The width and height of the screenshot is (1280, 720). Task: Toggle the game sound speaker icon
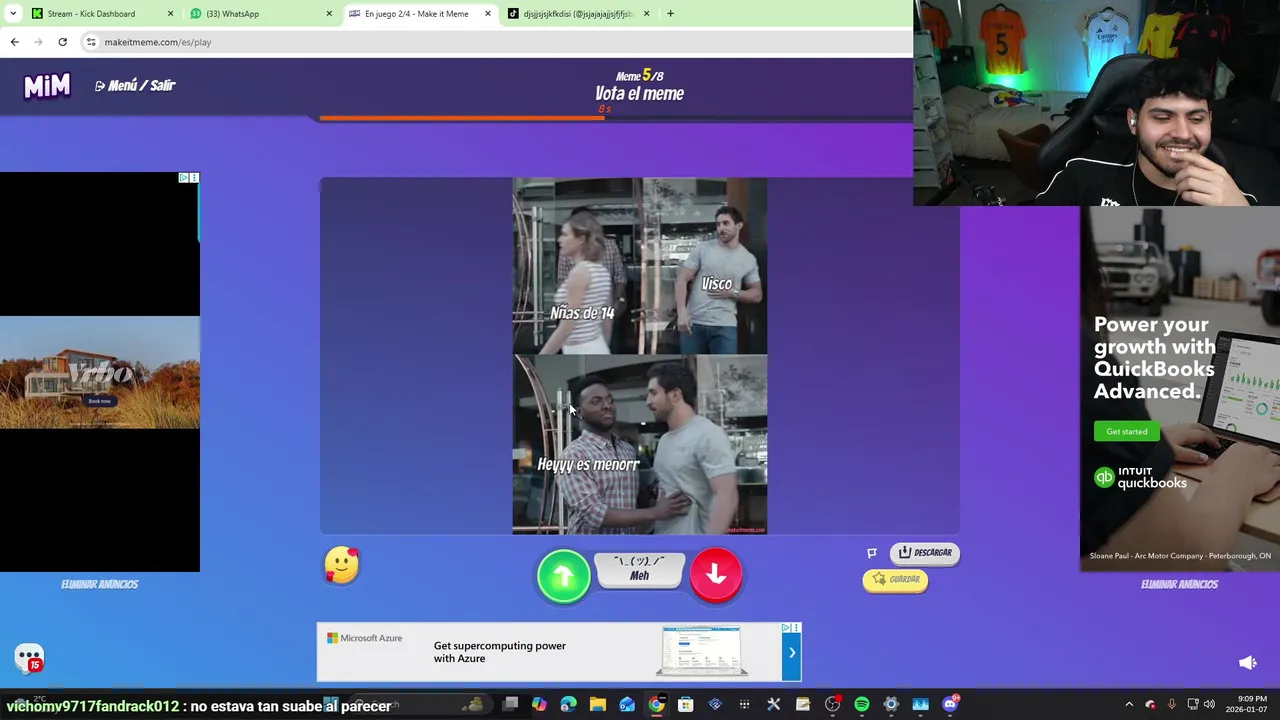1248,663
